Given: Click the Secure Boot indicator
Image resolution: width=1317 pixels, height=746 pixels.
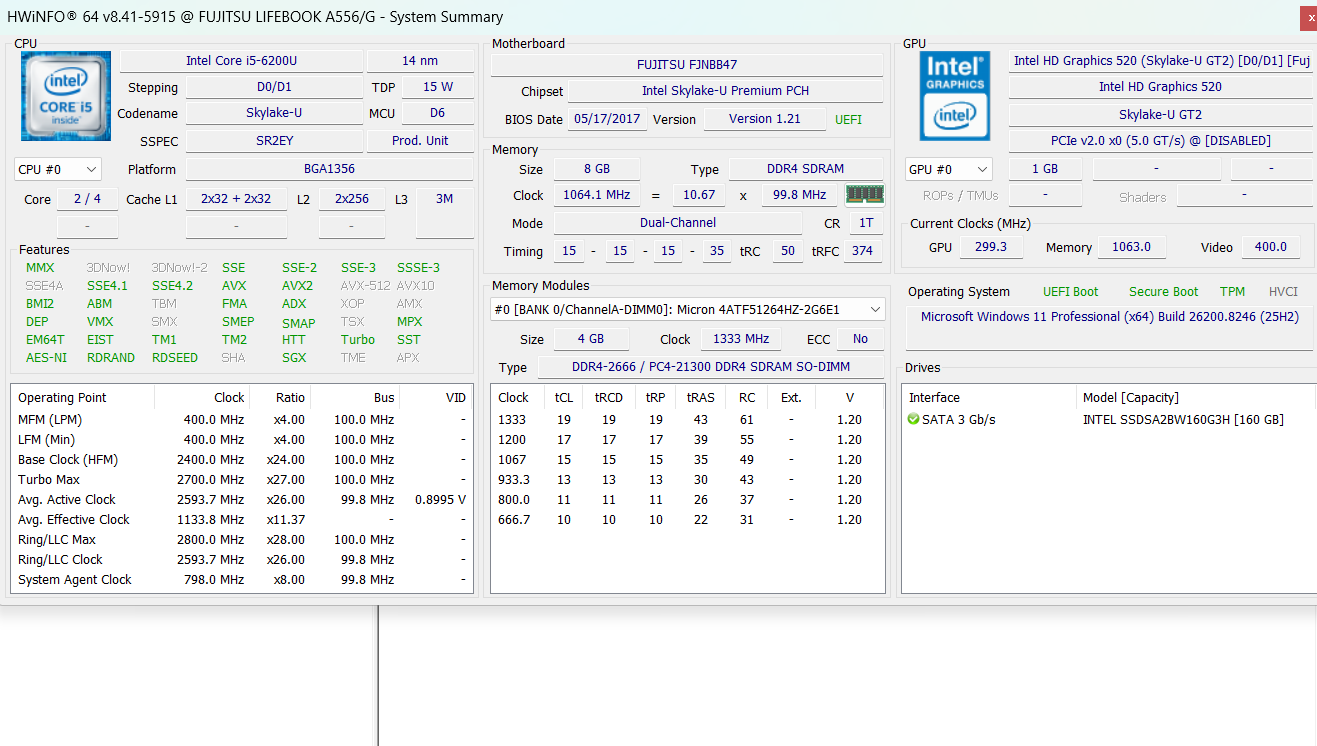Looking at the screenshot, I should 1163,292.
